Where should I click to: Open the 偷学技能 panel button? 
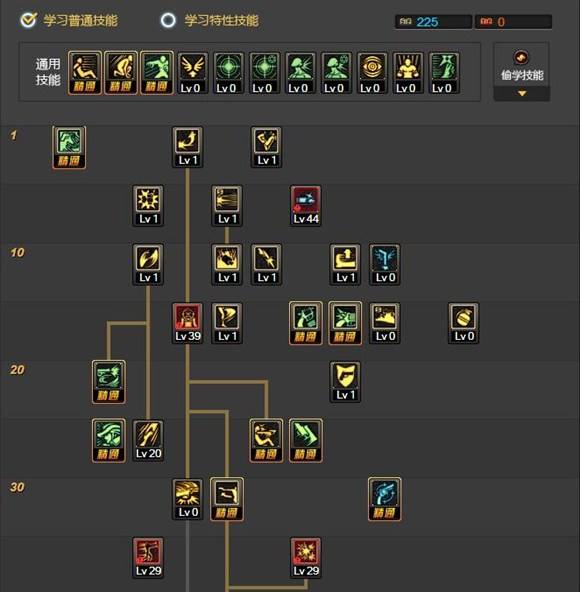click(x=522, y=66)
